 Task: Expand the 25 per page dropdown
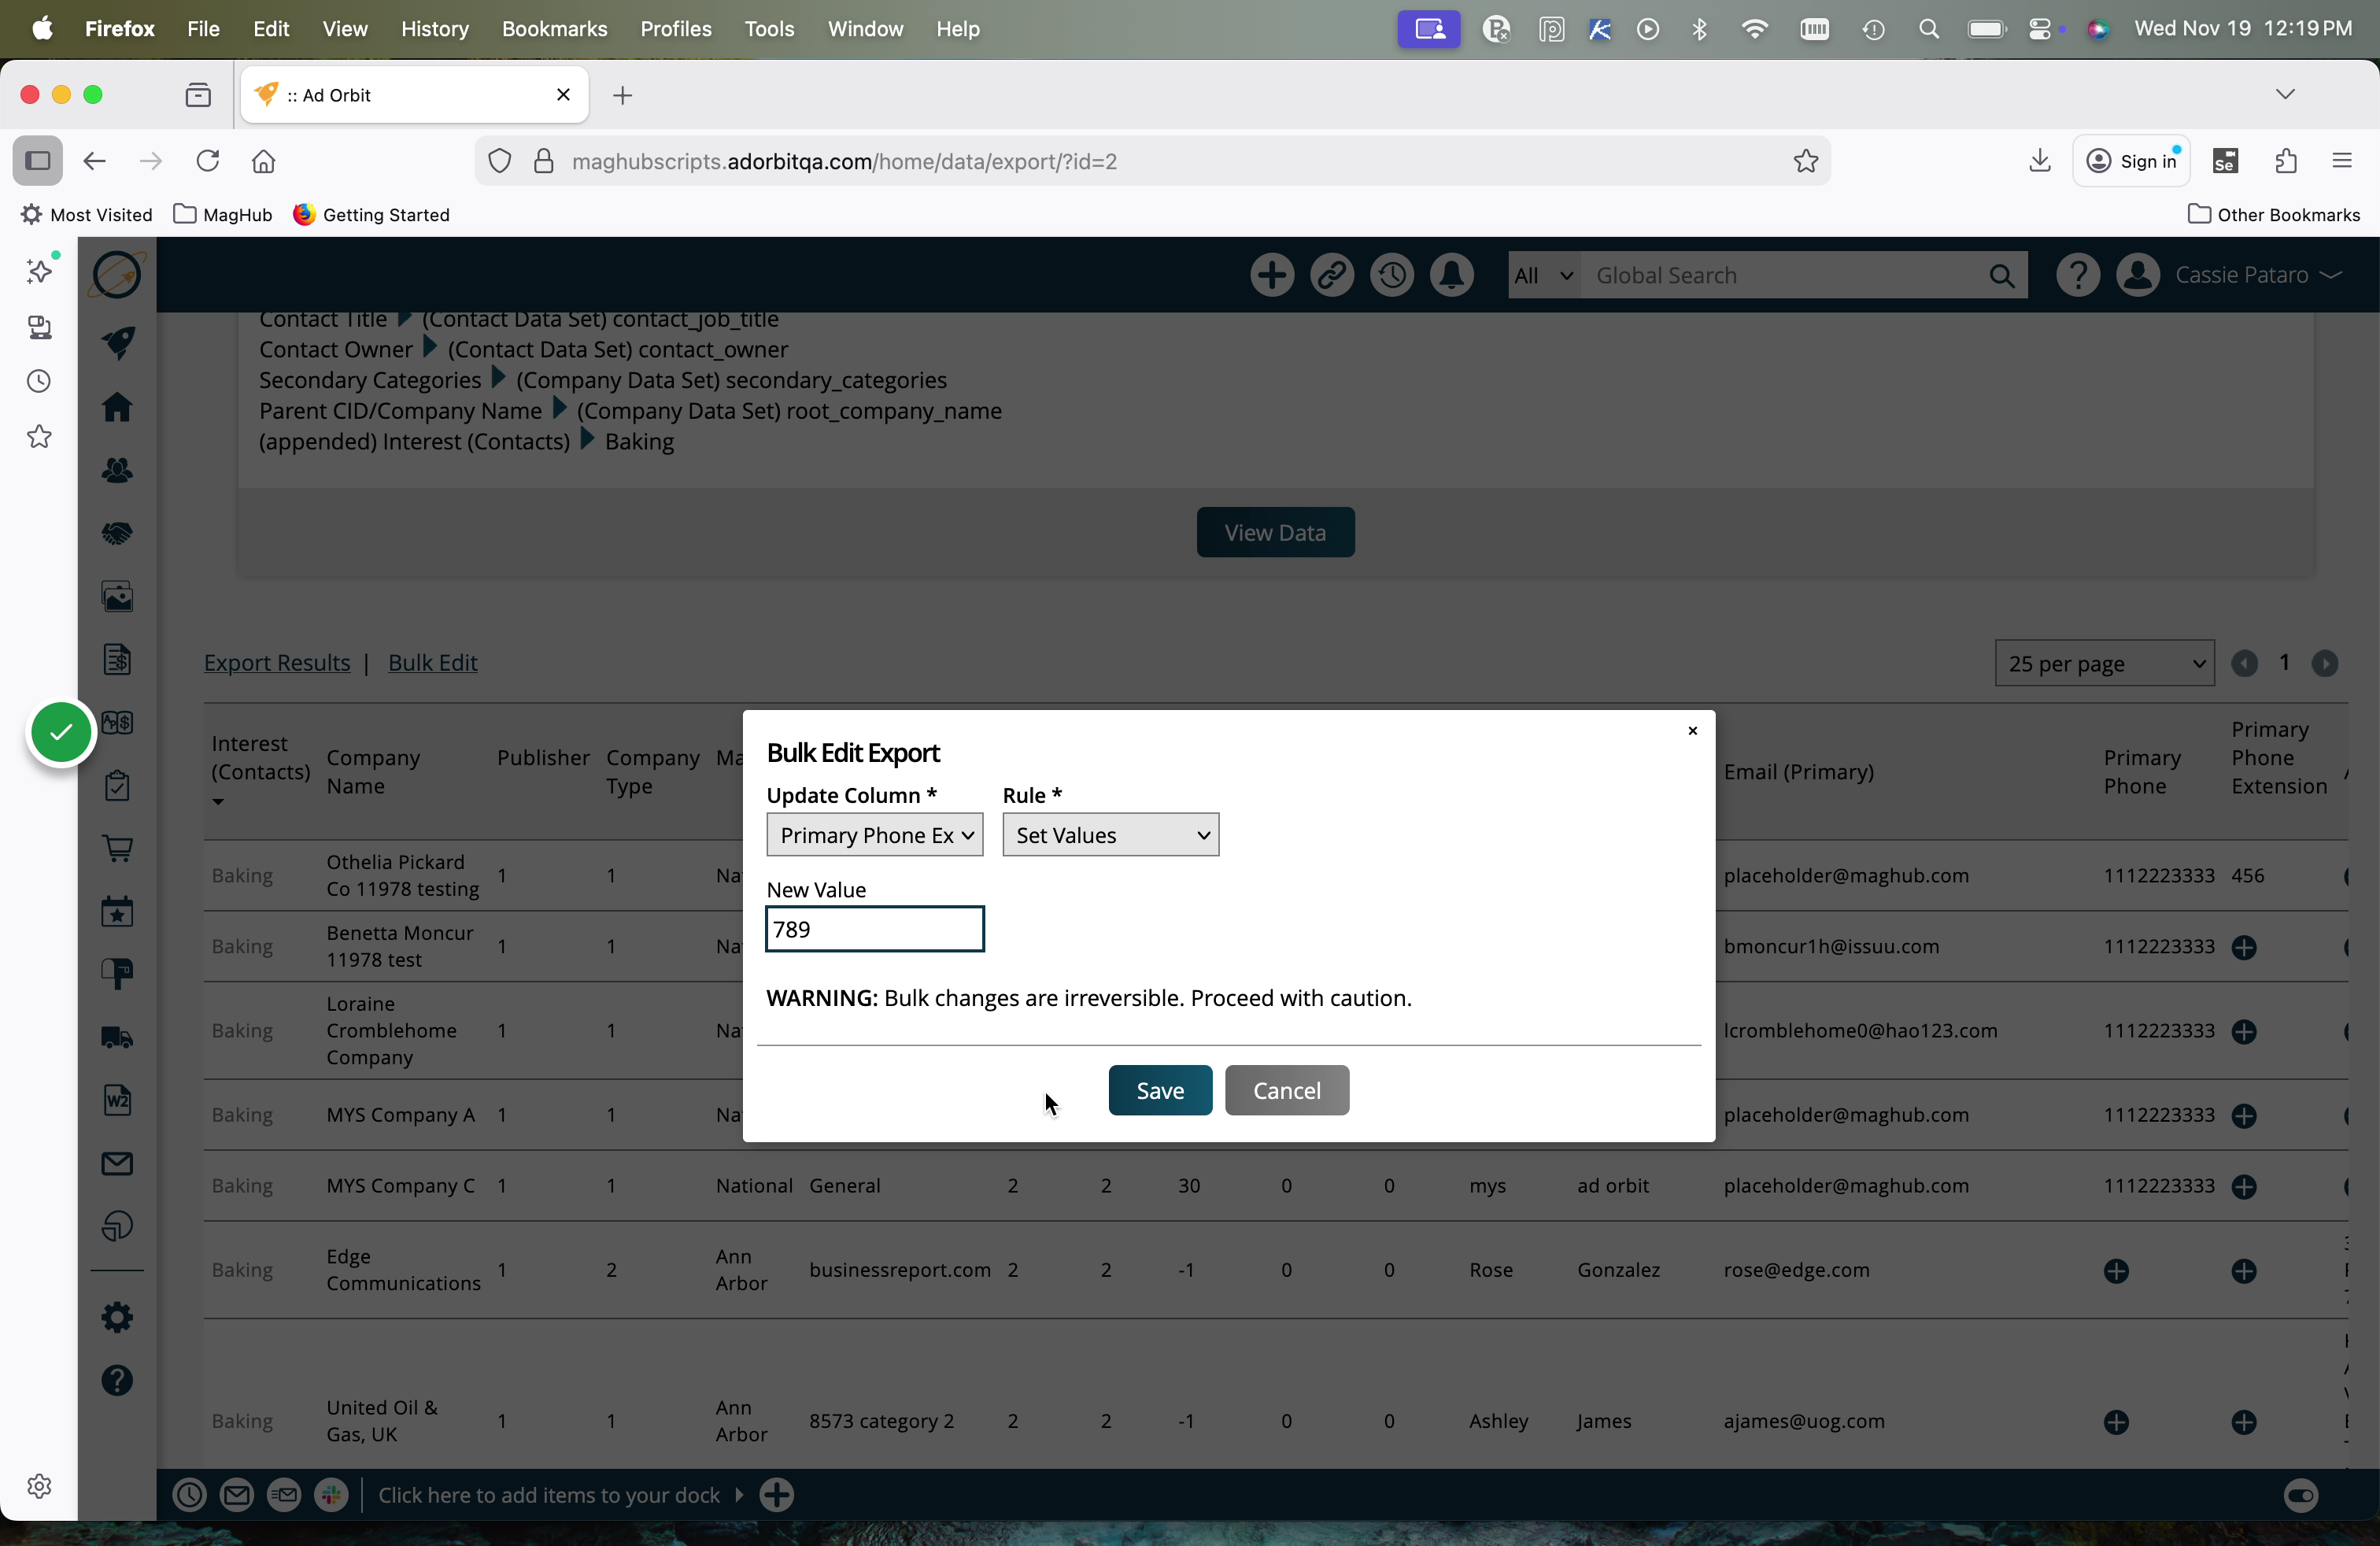[2103, 663]
